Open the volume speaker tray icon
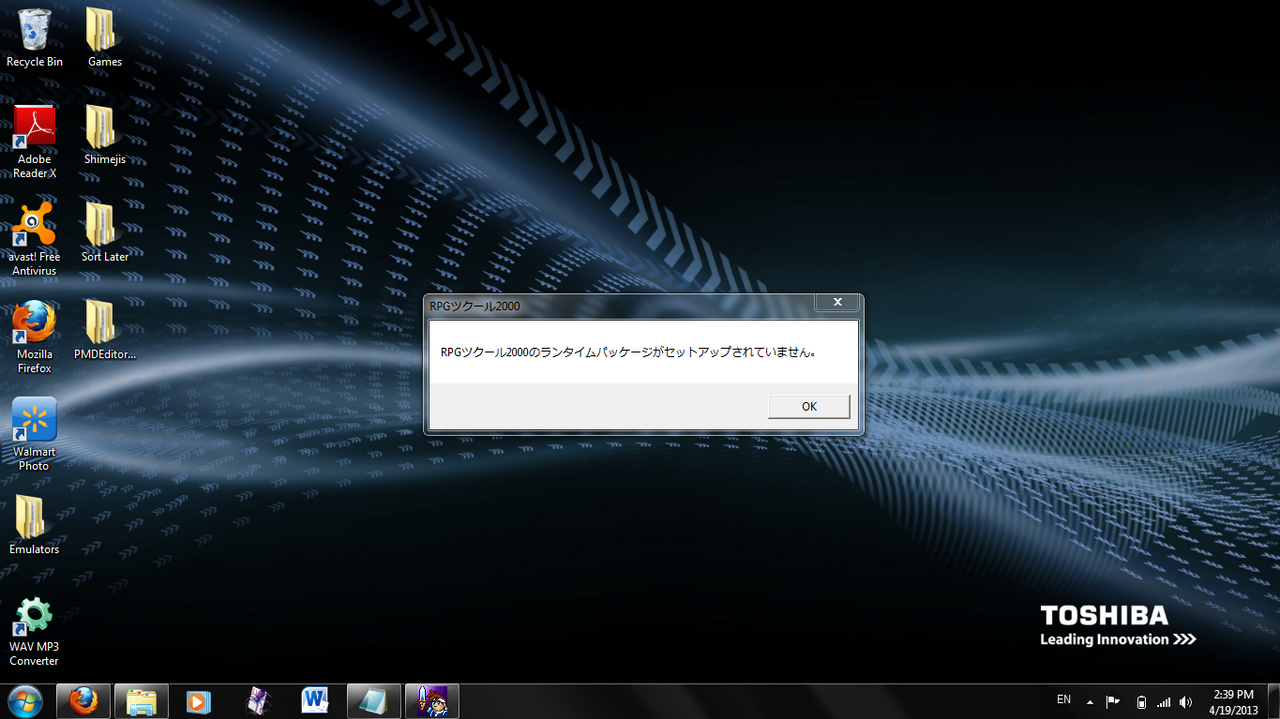Screen dimensions: 1280x719 (1186, 702)
